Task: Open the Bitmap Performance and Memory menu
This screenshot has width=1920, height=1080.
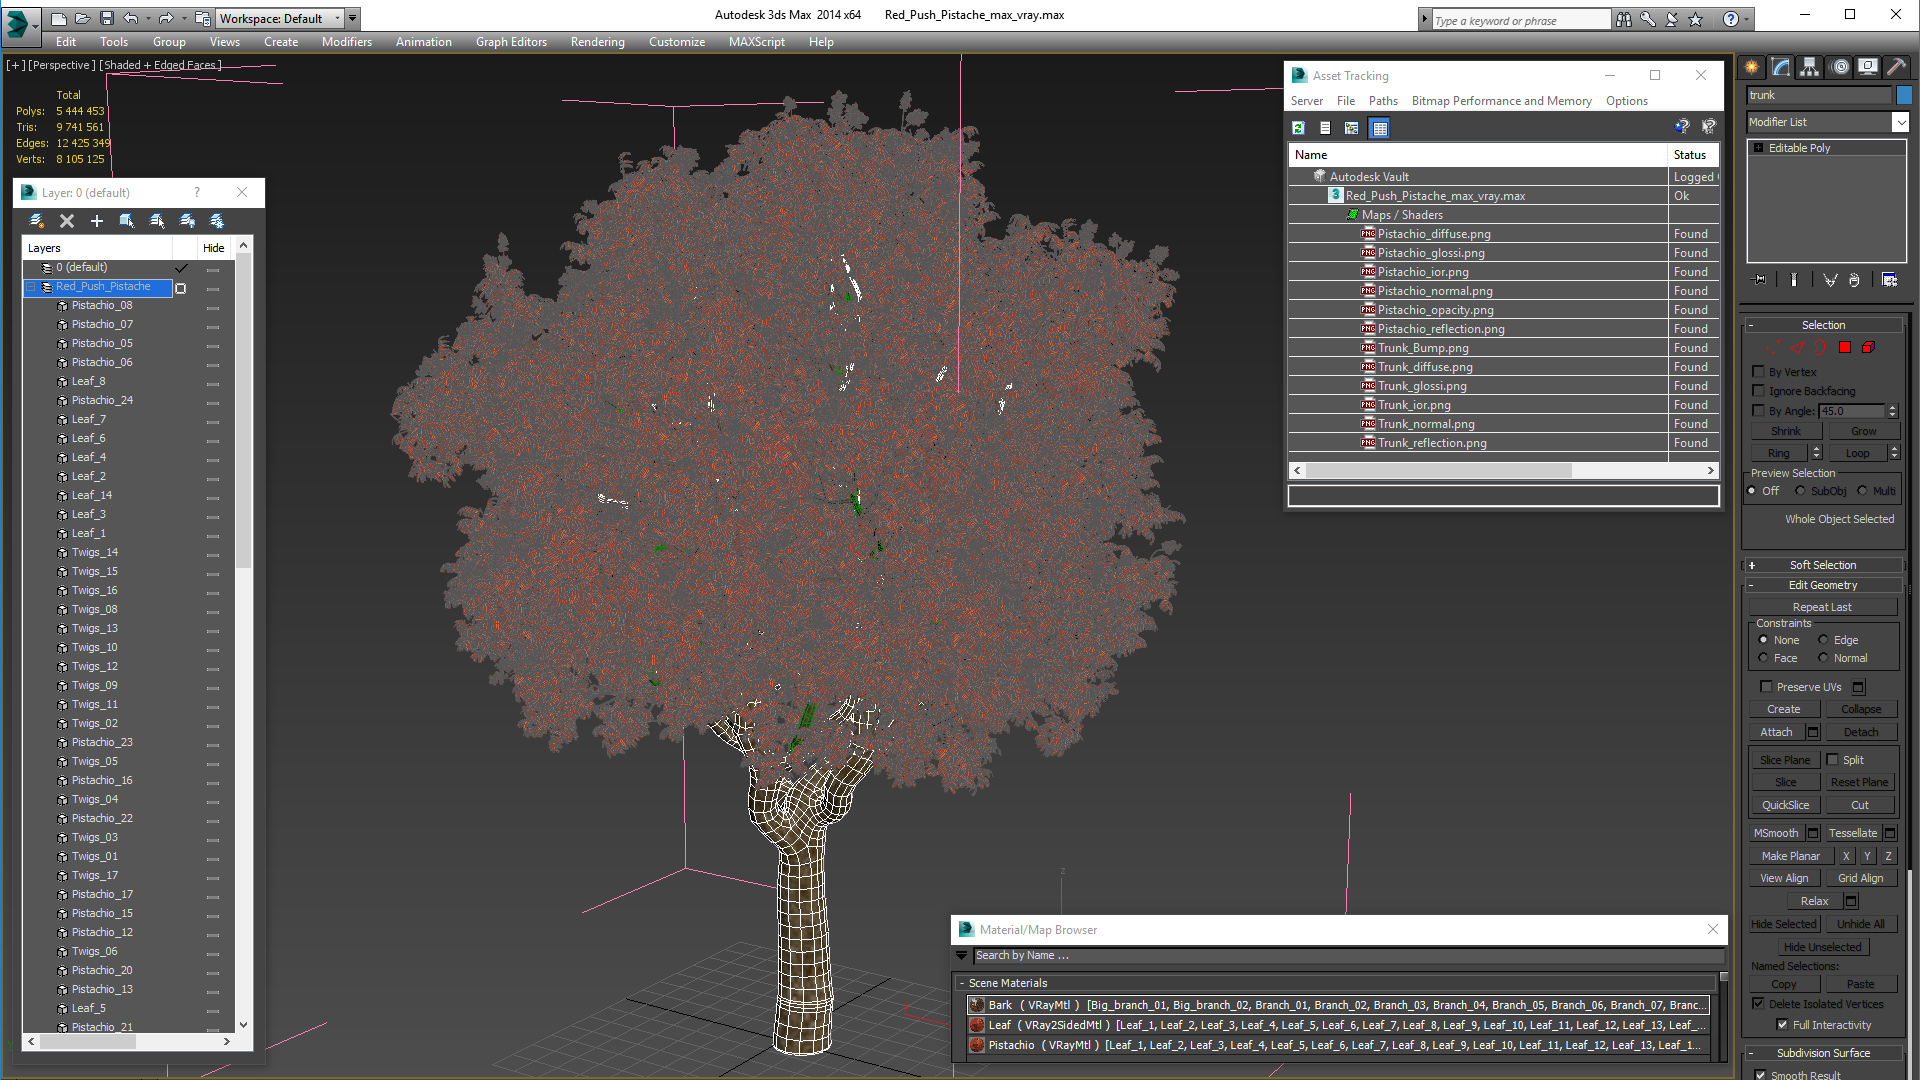Action: click(x=1501, y=101)
